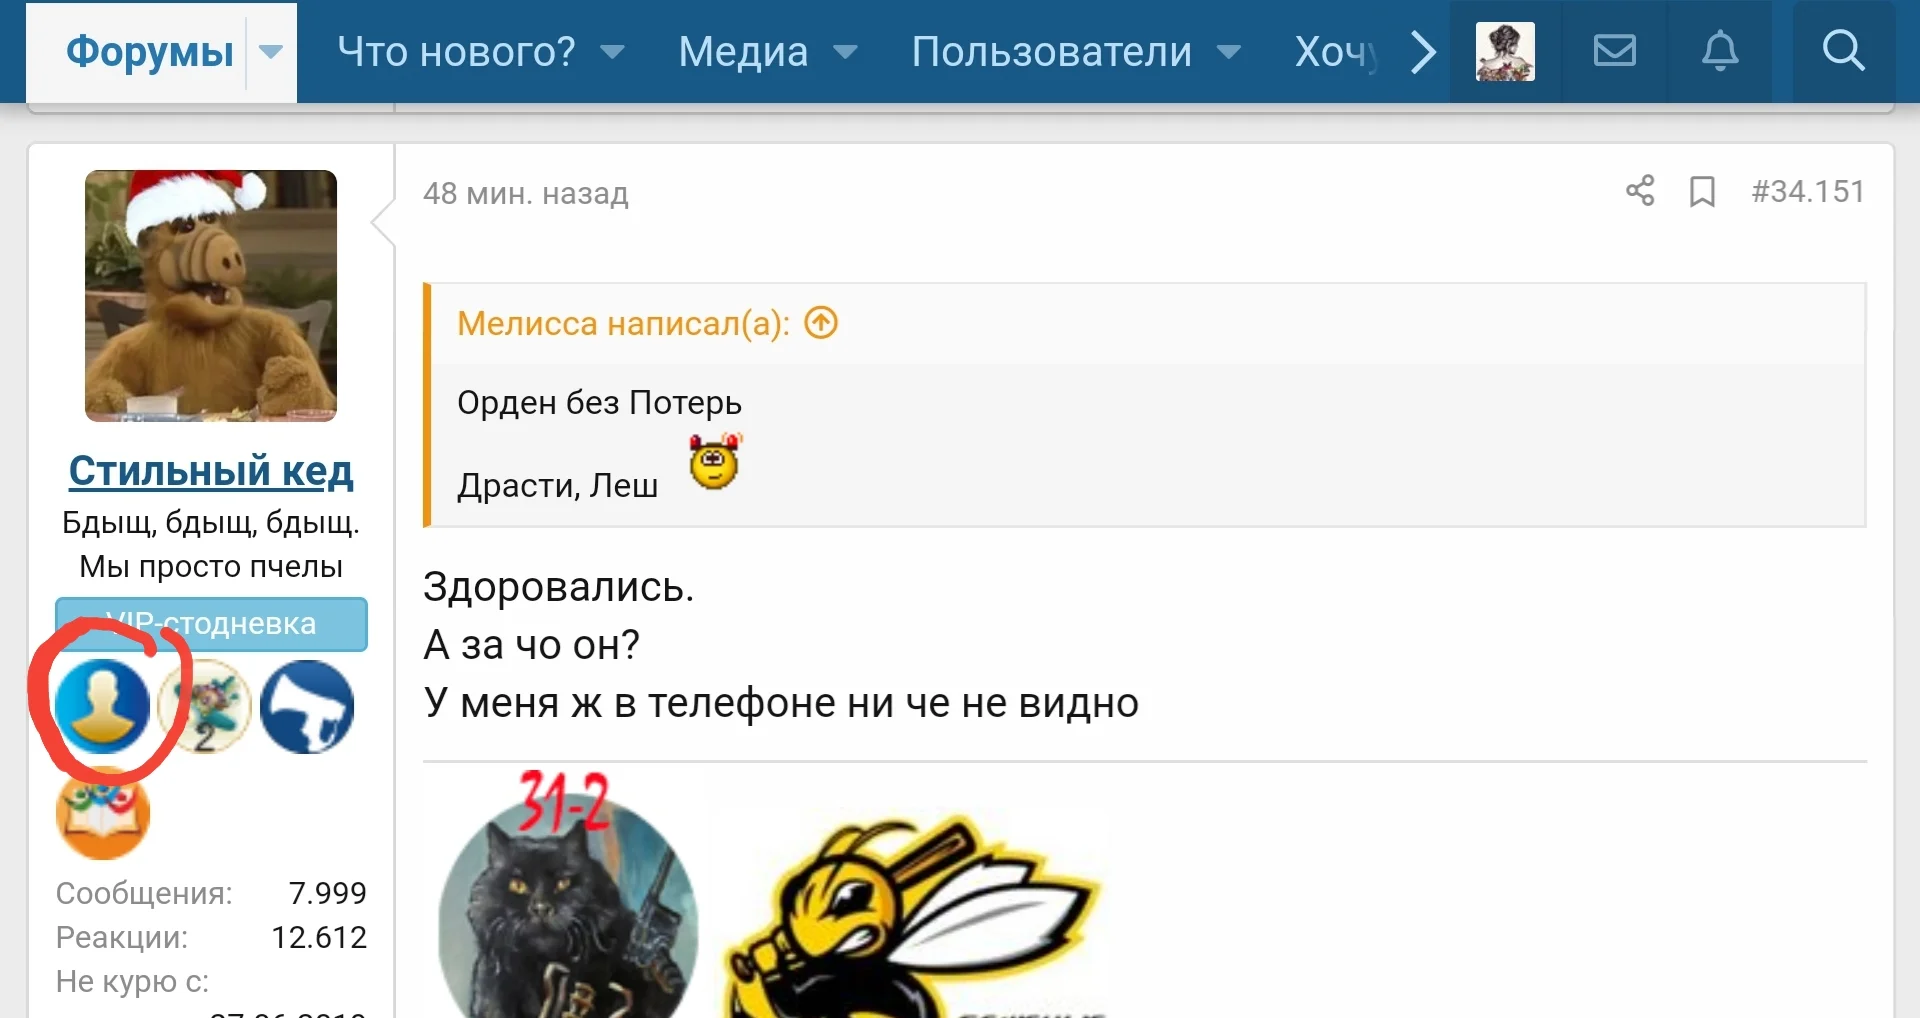
Task: Expand the Форумы dropdown arrow
Action: pyautogui.click(x=271, y=52)
